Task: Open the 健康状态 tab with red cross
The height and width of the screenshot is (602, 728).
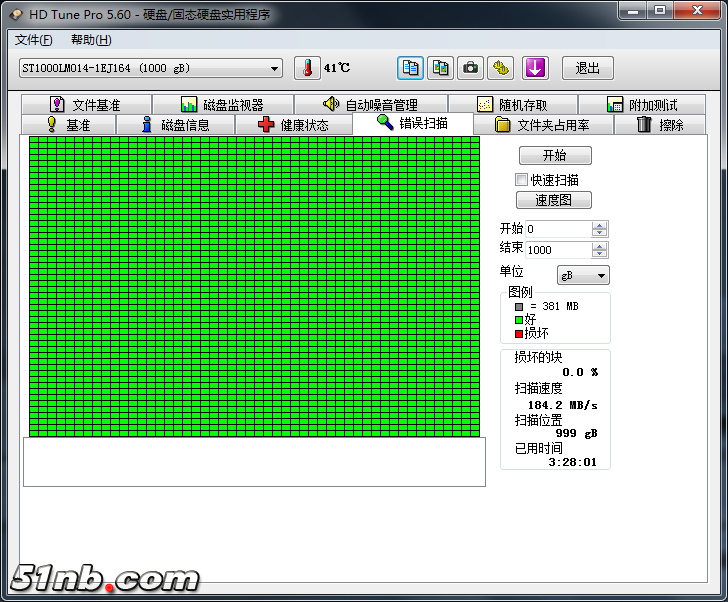Action: 293,125
